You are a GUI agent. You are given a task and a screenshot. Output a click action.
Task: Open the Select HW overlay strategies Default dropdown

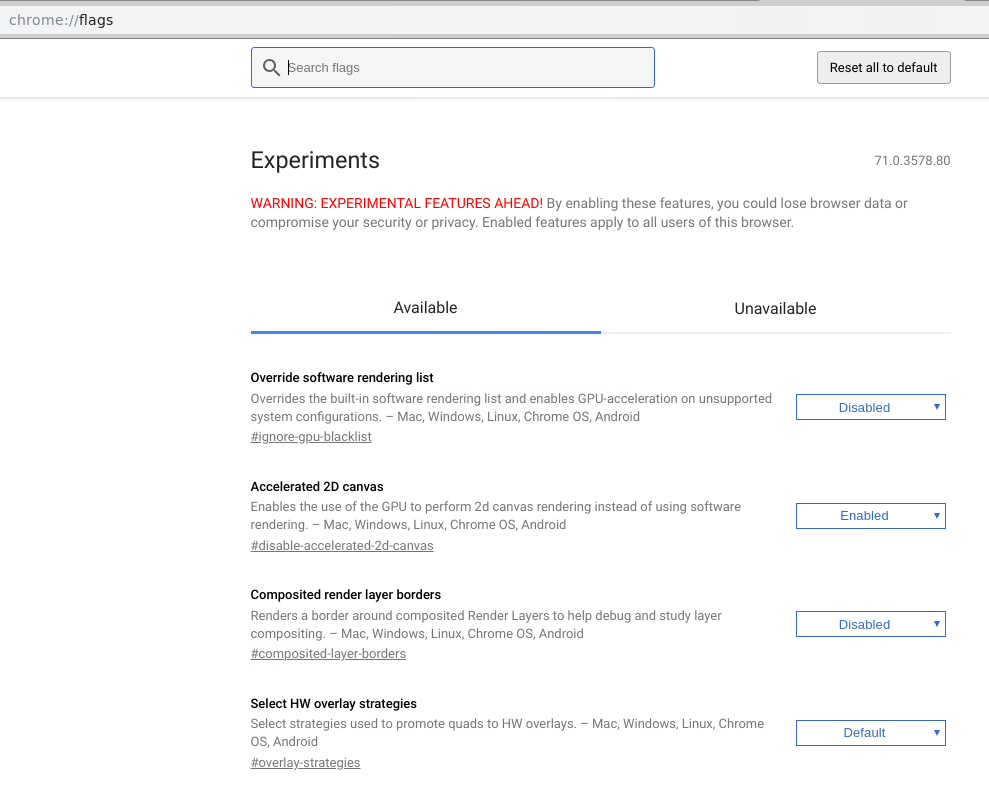click(870, 733)
